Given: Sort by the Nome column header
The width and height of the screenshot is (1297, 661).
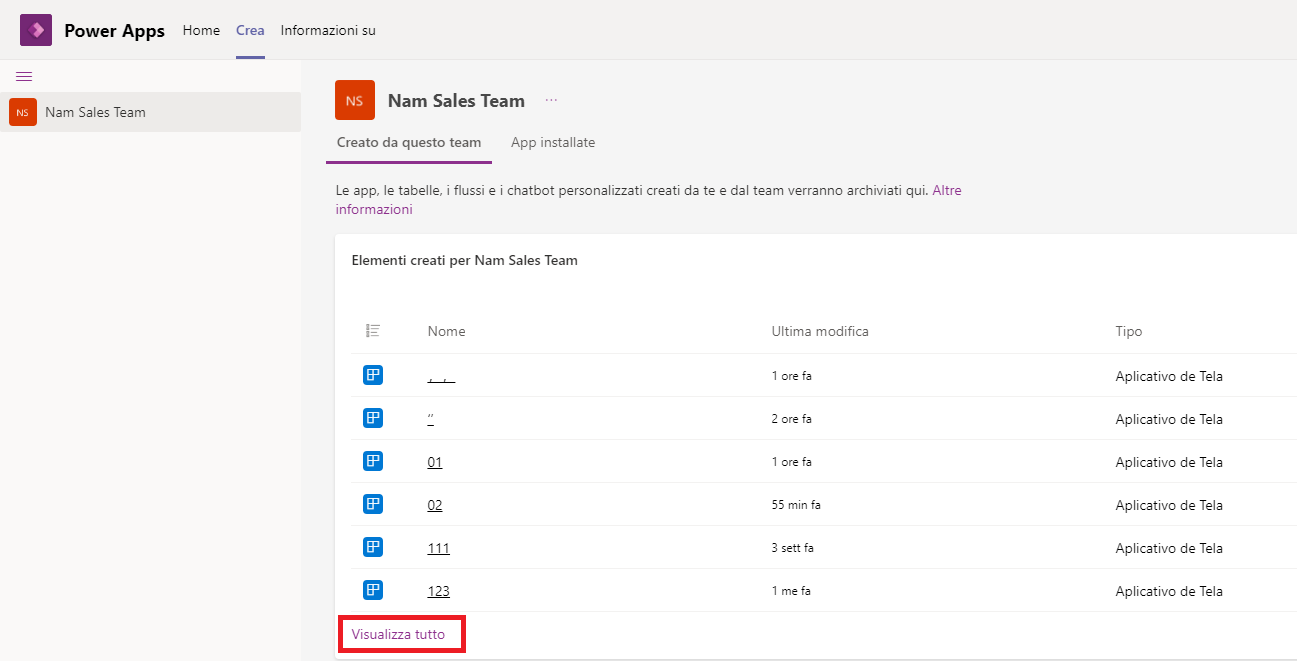Looking at the screenshot, I should coord(446,331).
